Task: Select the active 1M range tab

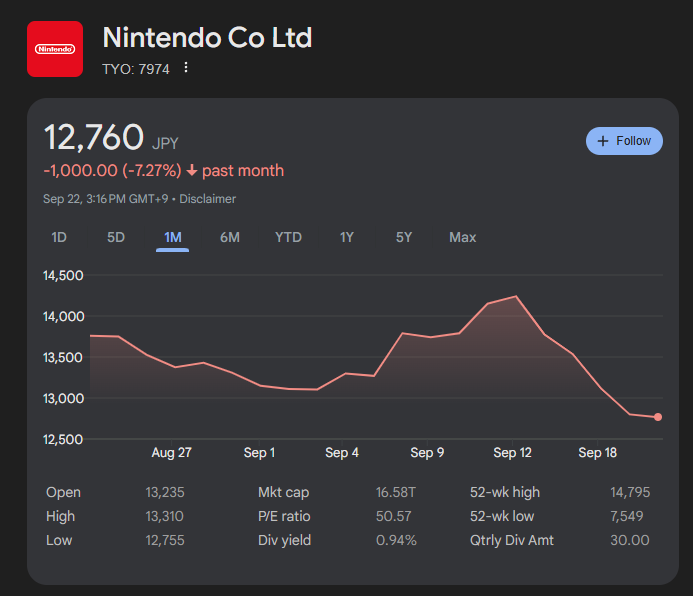Action: tap(173, 237)
